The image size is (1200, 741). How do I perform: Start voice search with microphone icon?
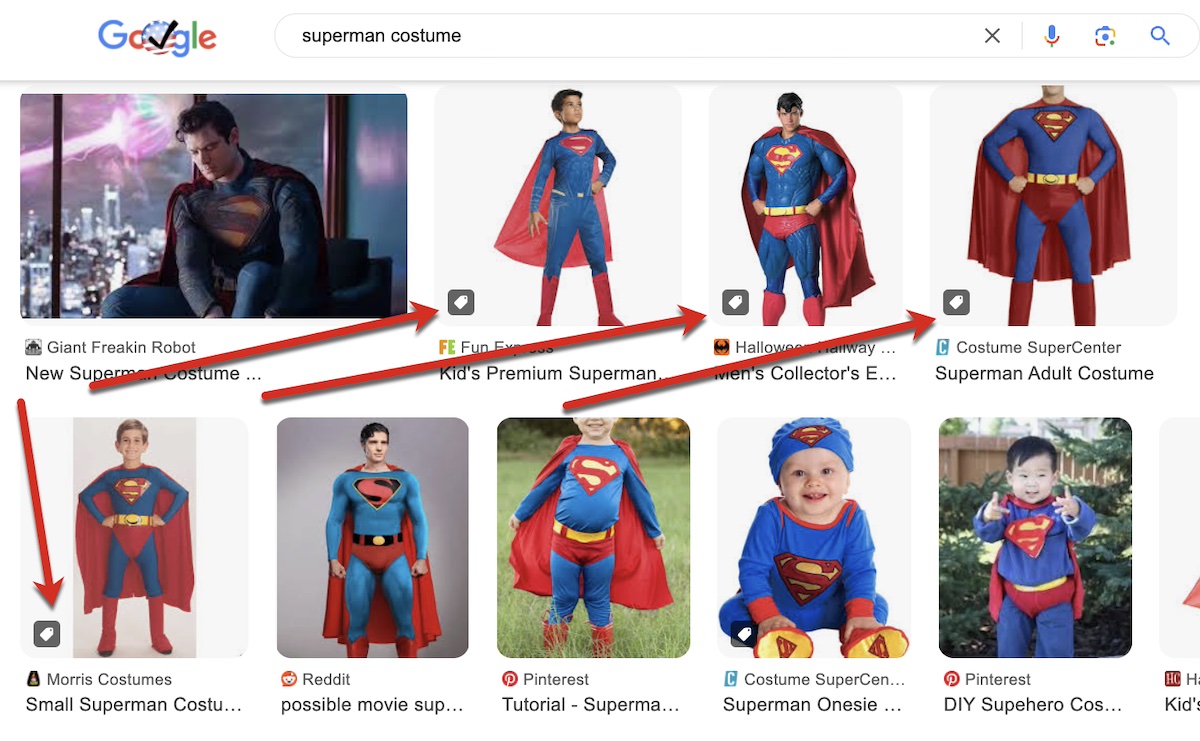pyautogui.click(x=1051, y=36)
